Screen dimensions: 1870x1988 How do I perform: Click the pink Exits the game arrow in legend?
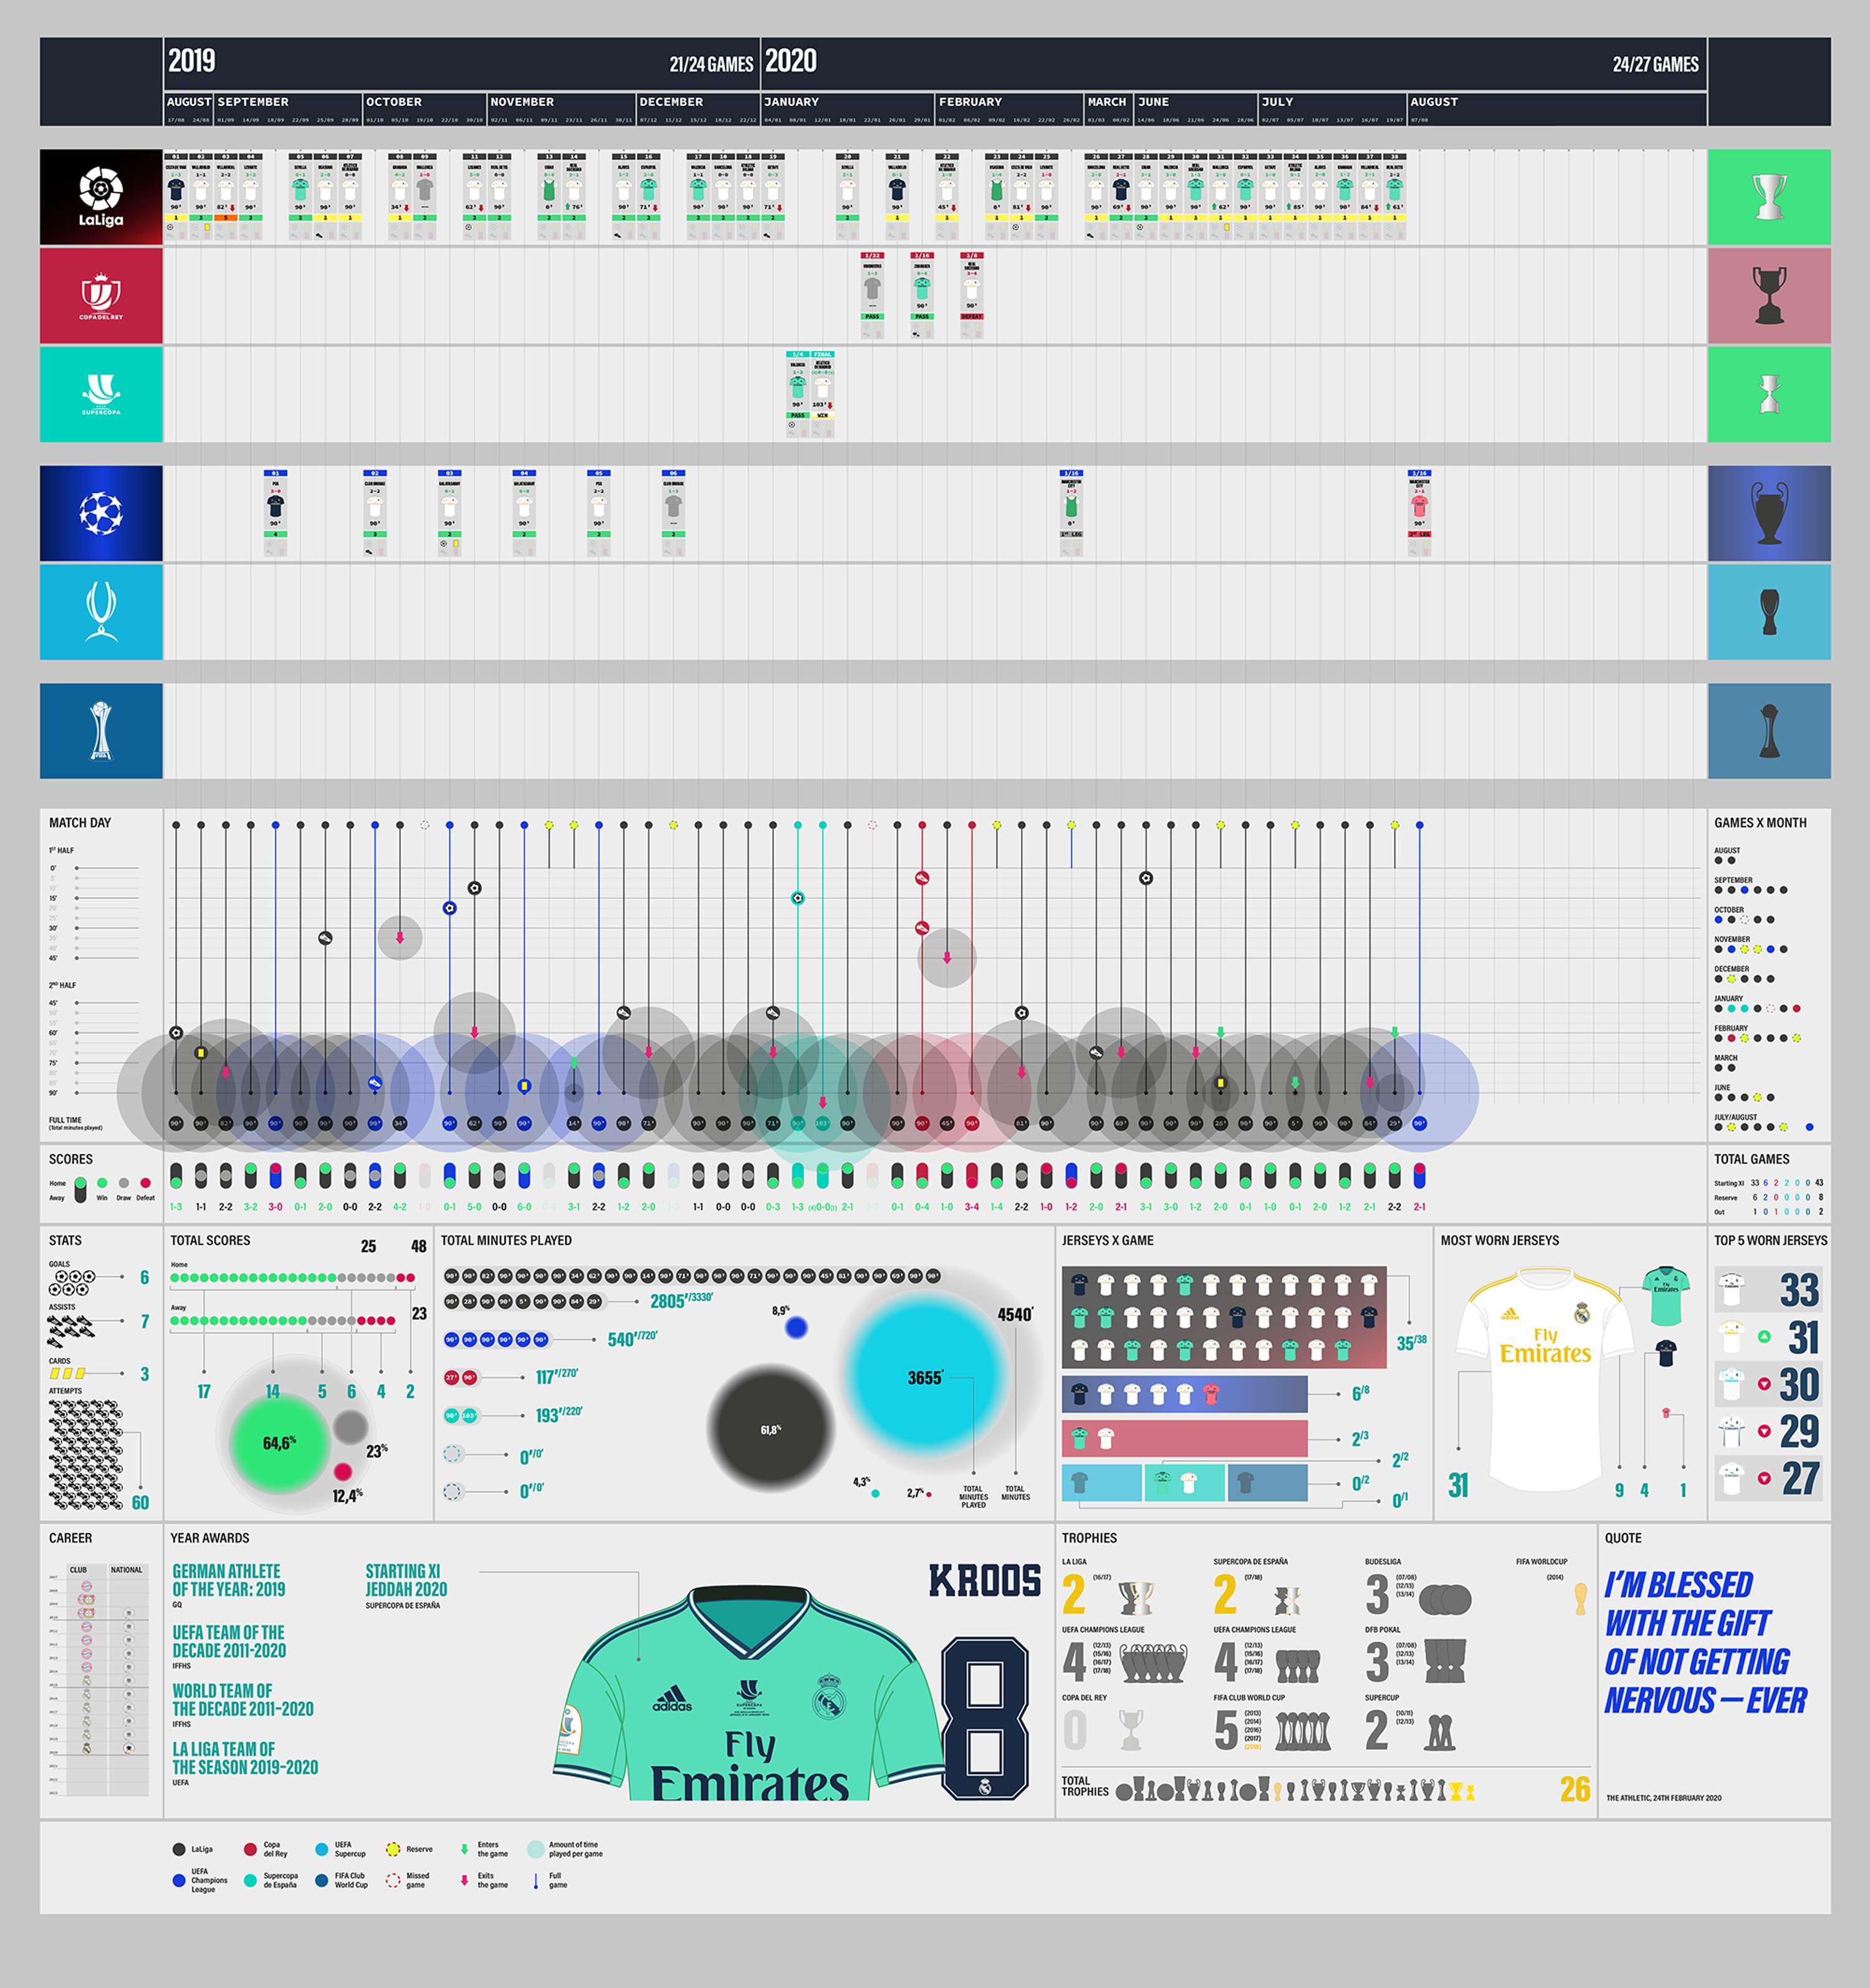pos(464,1880)
